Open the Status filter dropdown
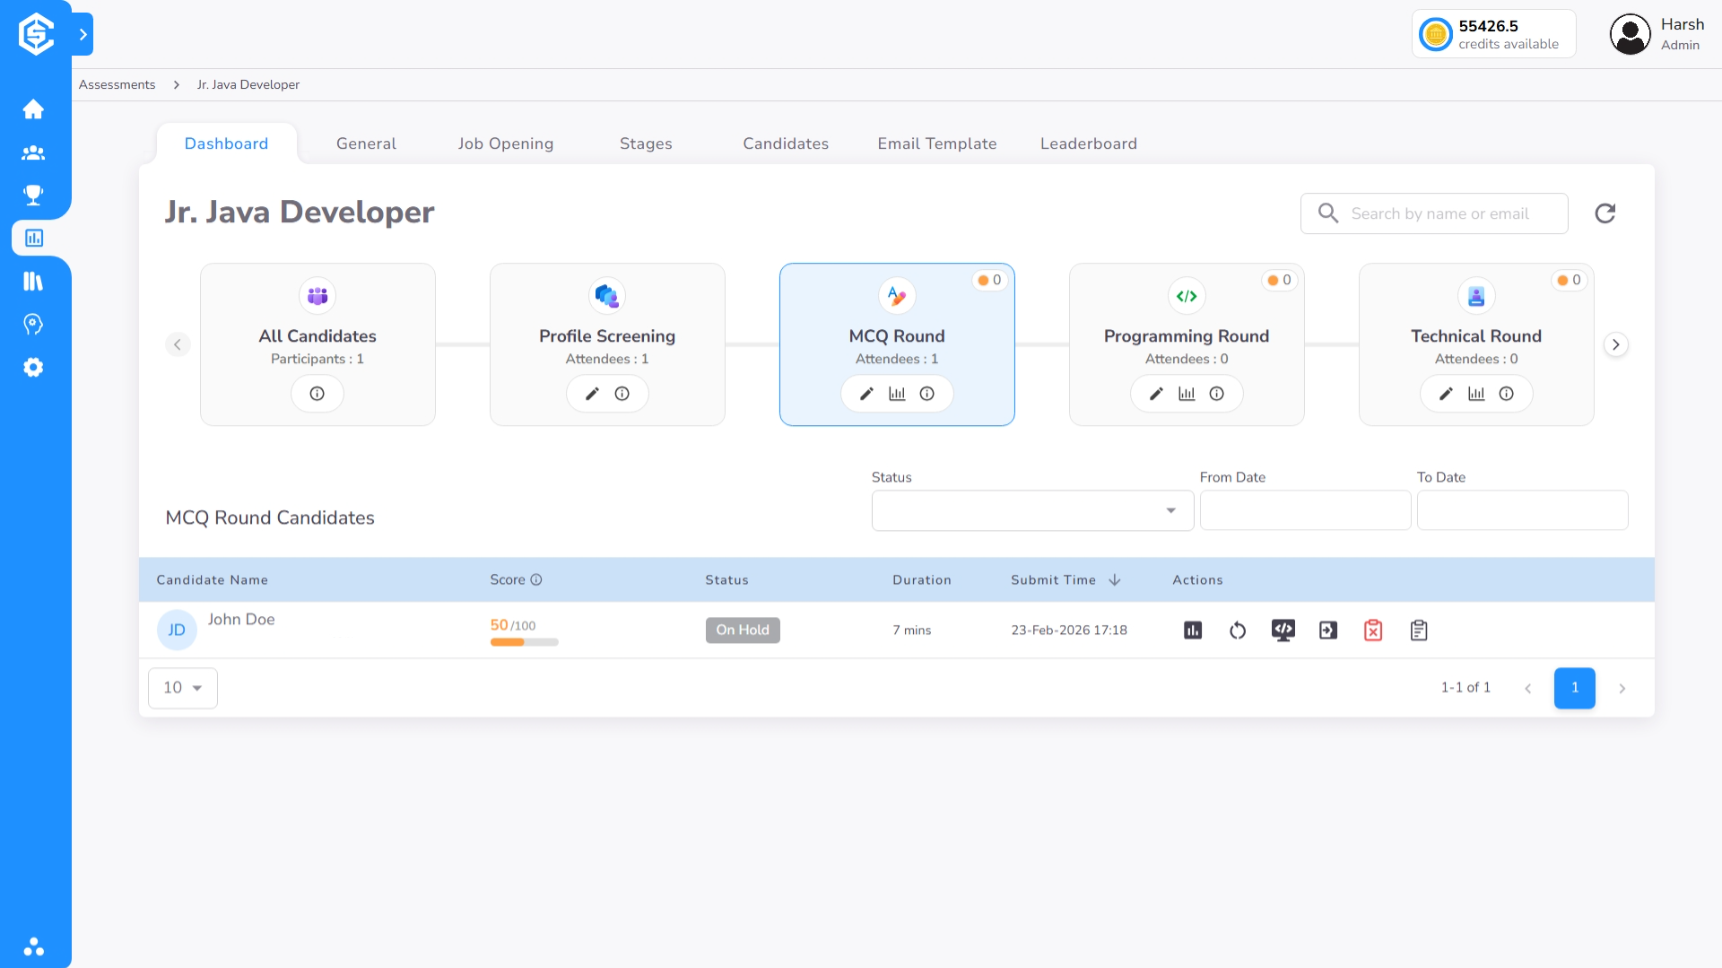Screen dimensions: 1722x968 1031,510
